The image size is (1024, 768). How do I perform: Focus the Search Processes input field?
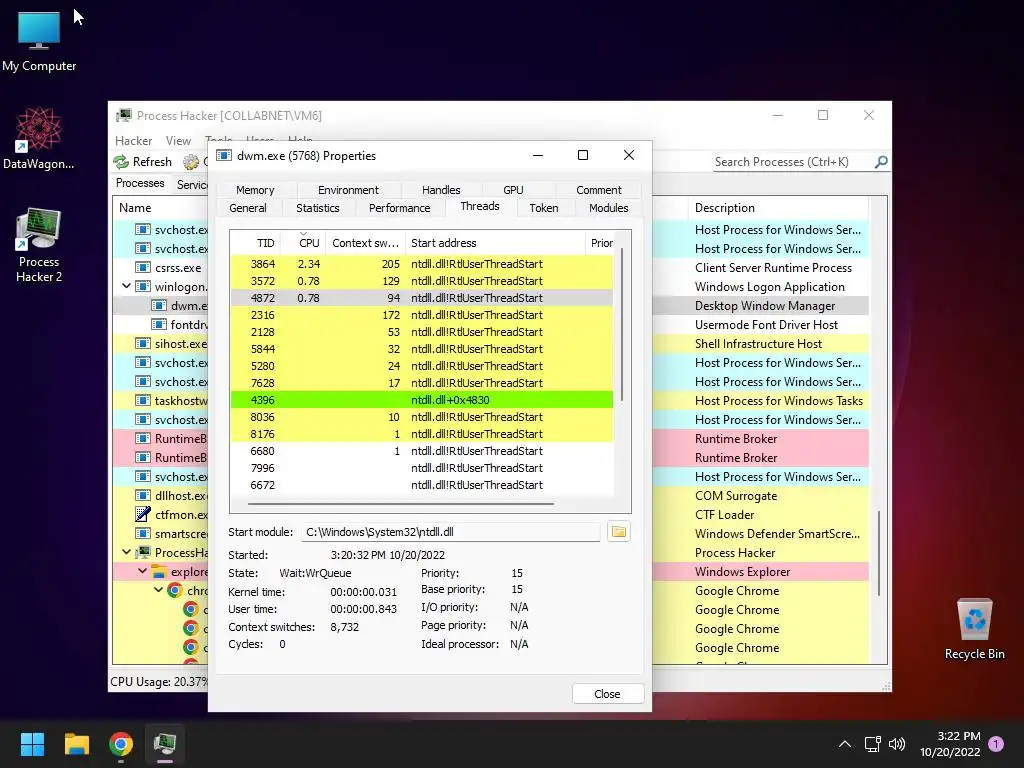coord(793,161)
